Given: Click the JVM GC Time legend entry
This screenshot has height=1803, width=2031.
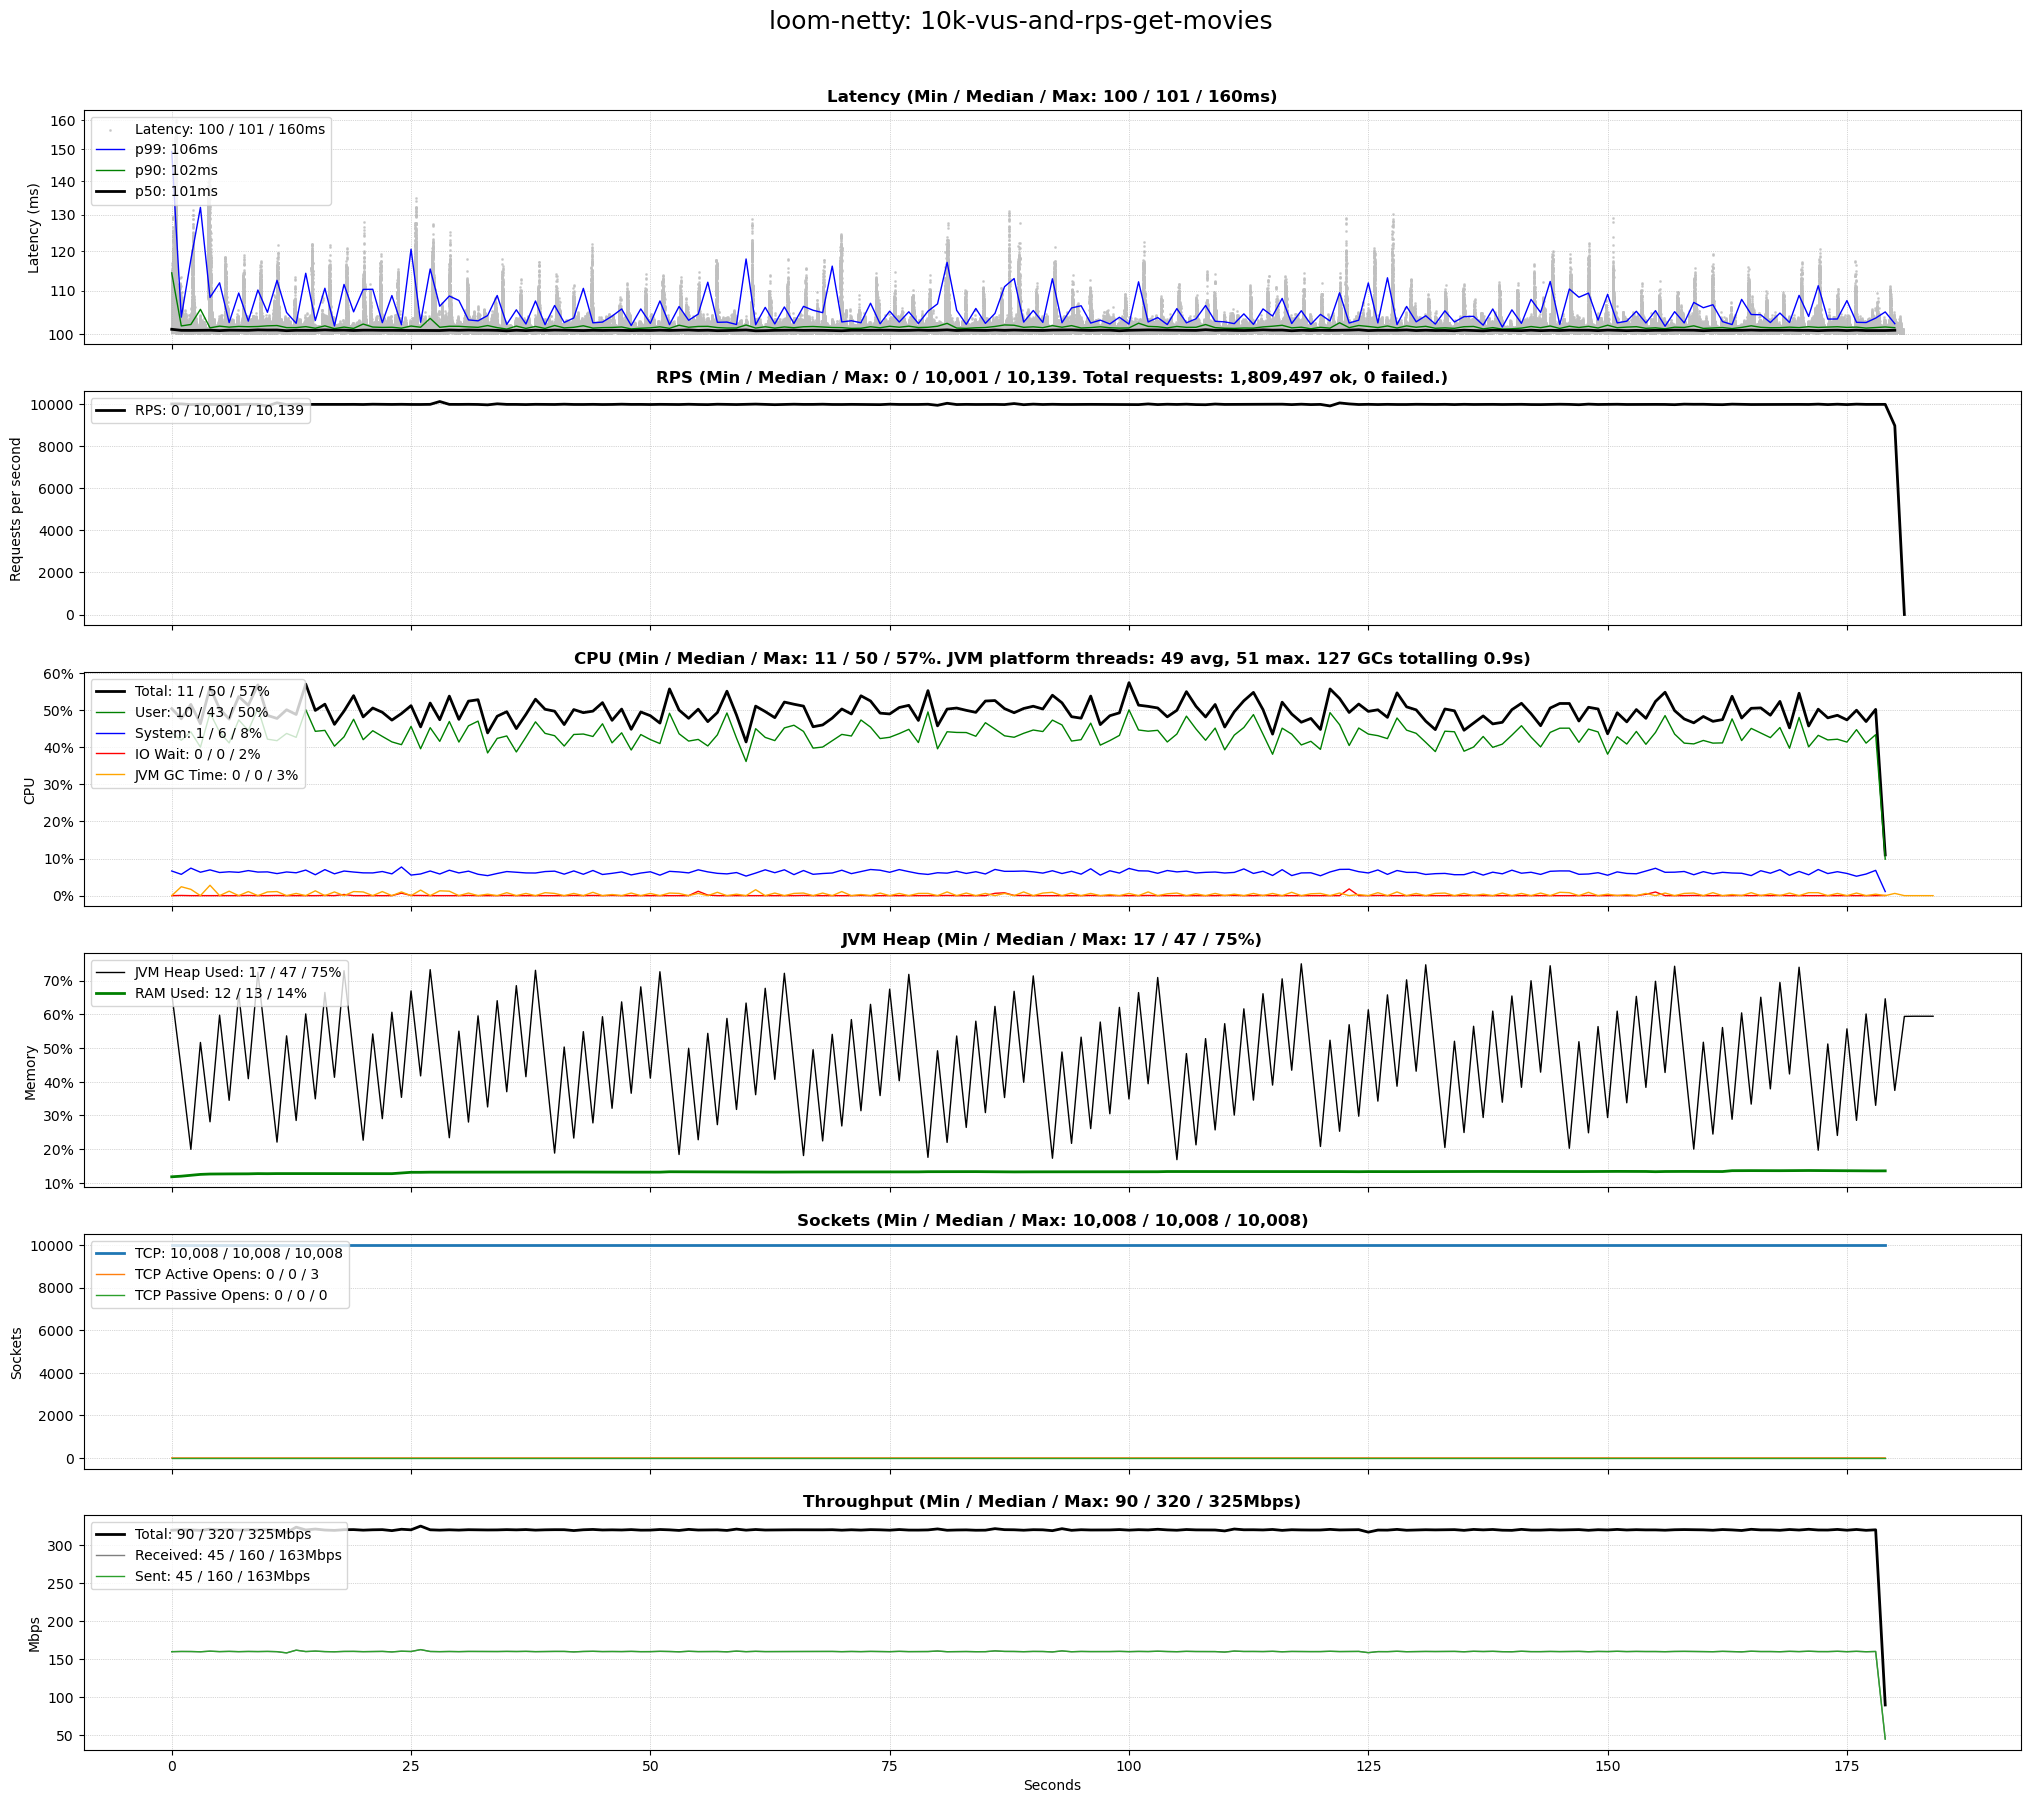Looking at the screenshot, I should click(216, 776).
